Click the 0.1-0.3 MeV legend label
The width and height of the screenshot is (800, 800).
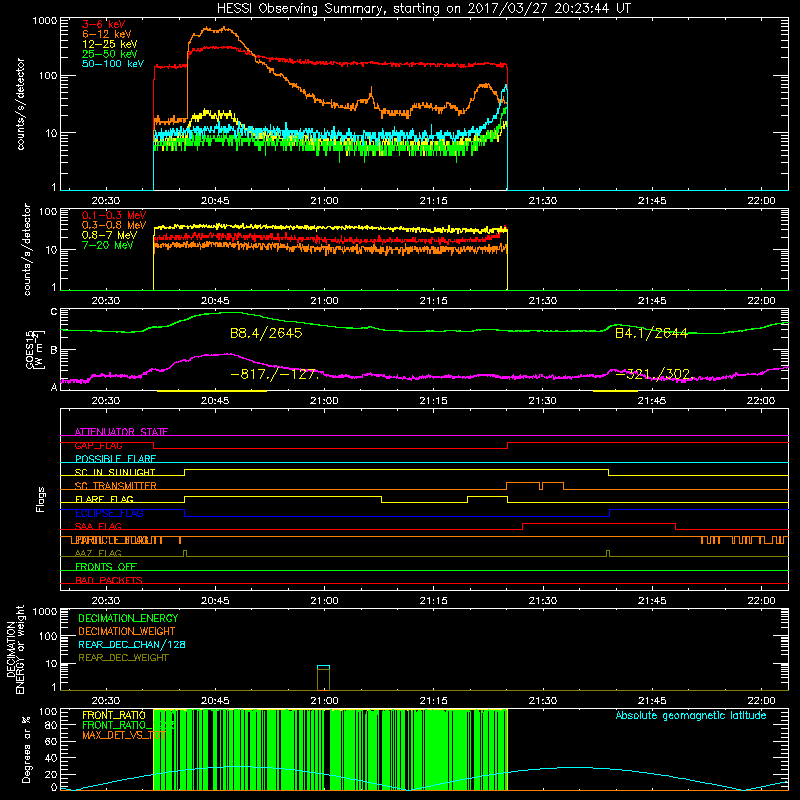click(x=114, y=215)
